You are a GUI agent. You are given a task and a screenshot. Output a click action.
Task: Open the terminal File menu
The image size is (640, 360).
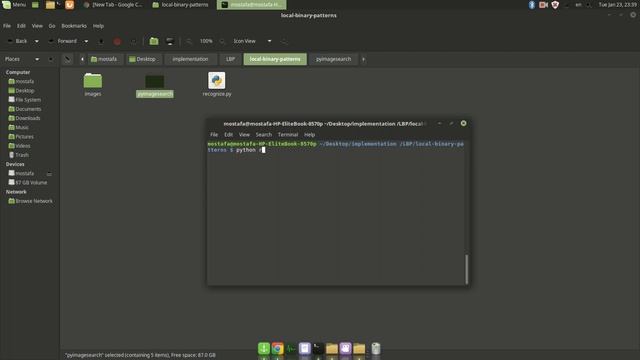point(214,134)
